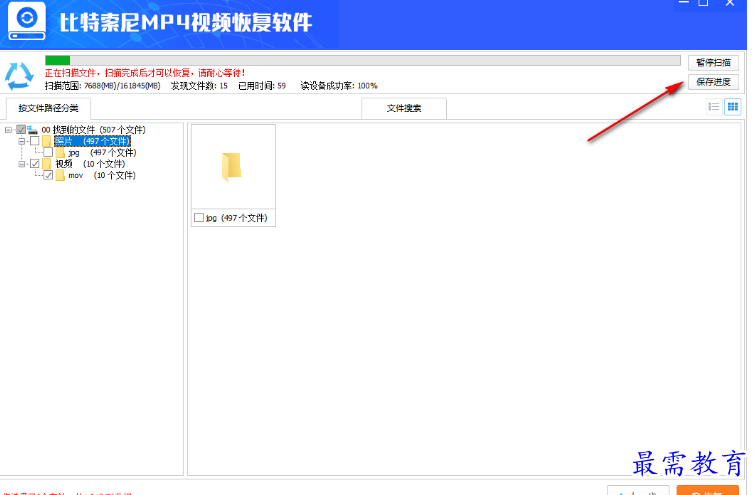Click the 暂停扫描 button
Viewport: 754px width, 495px height.
click(x=713, y=63)
